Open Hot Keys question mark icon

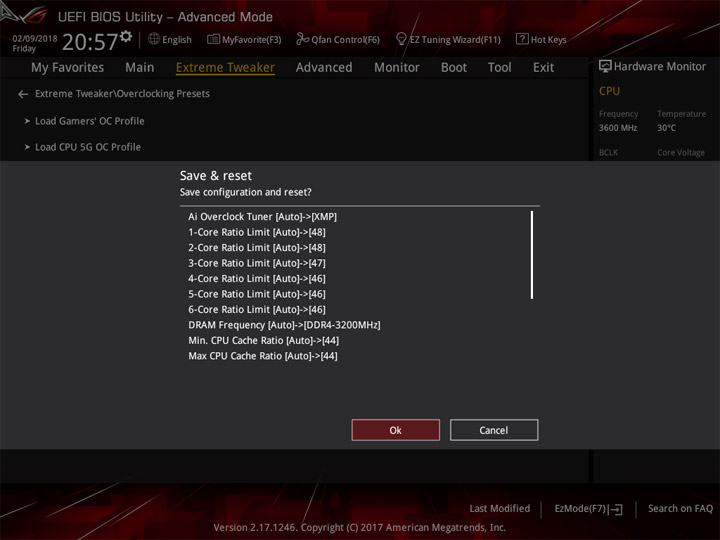point(522,39)
